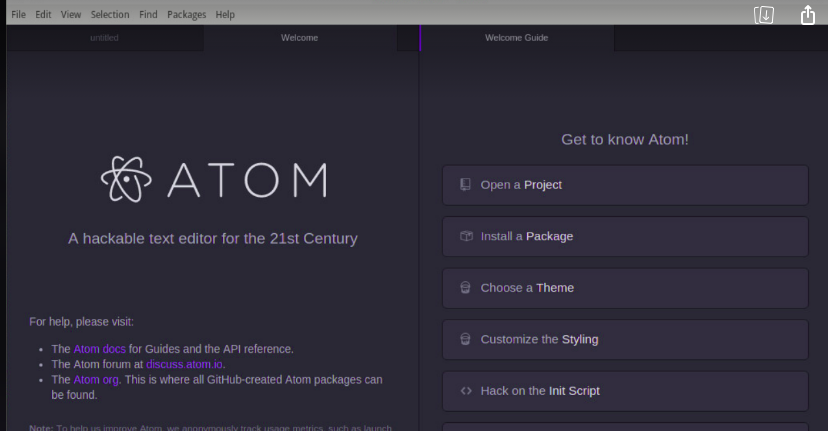Image resolution: width=828 pixels, height=431 pixels.
Task: Open the Selection menu
Action: click(110, 14)
